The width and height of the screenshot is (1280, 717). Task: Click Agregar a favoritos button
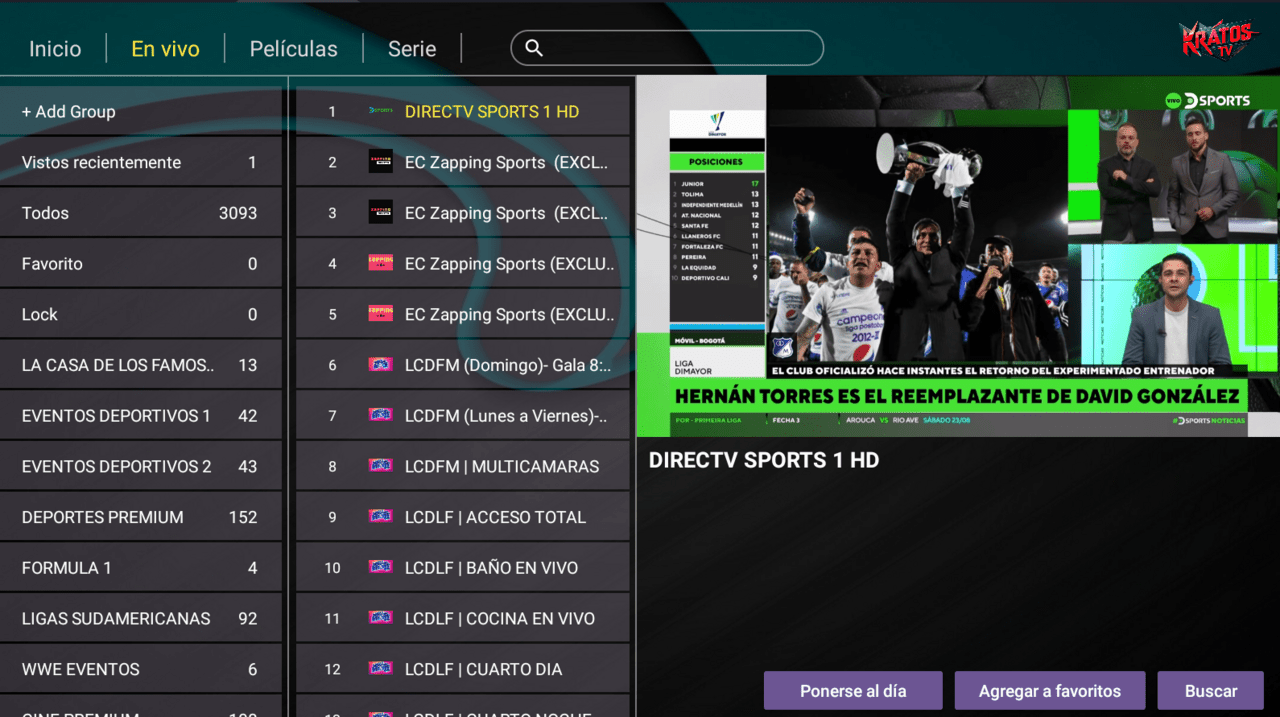[1050, 691]
